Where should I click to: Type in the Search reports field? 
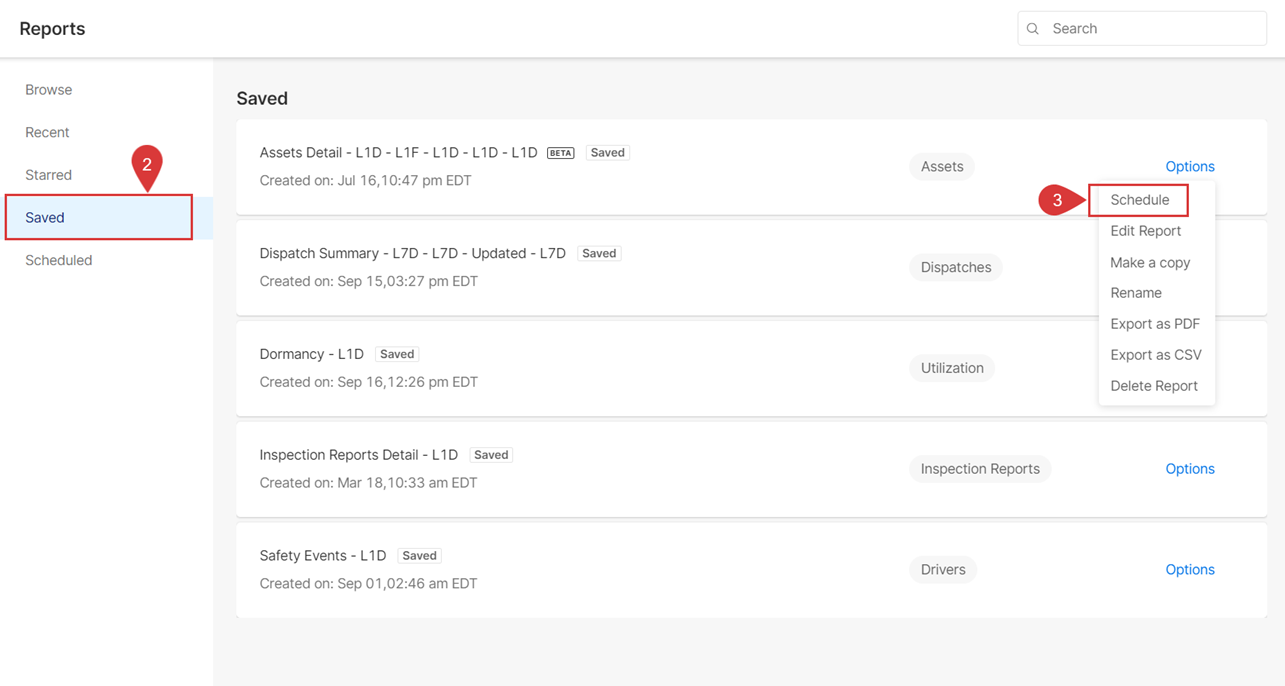[1150, 29]
